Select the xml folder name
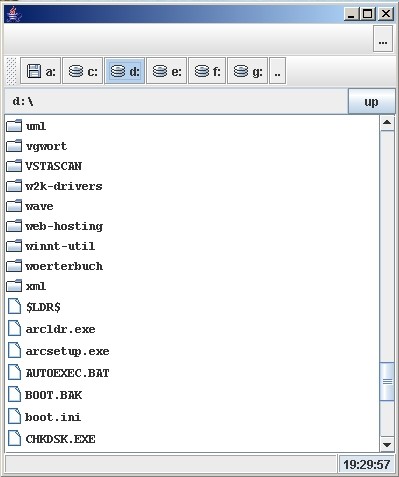The image size is (399, 477). [36, 286]
